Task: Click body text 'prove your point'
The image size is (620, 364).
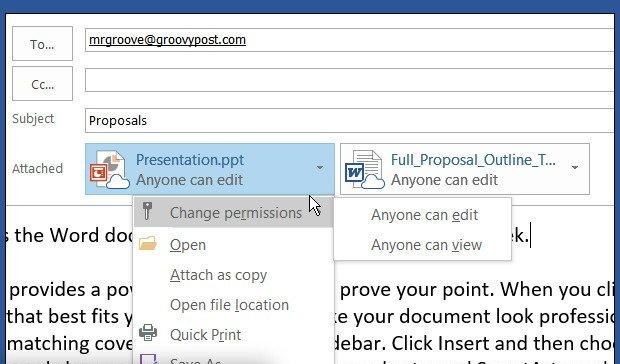Action: (x=417, y=290)
